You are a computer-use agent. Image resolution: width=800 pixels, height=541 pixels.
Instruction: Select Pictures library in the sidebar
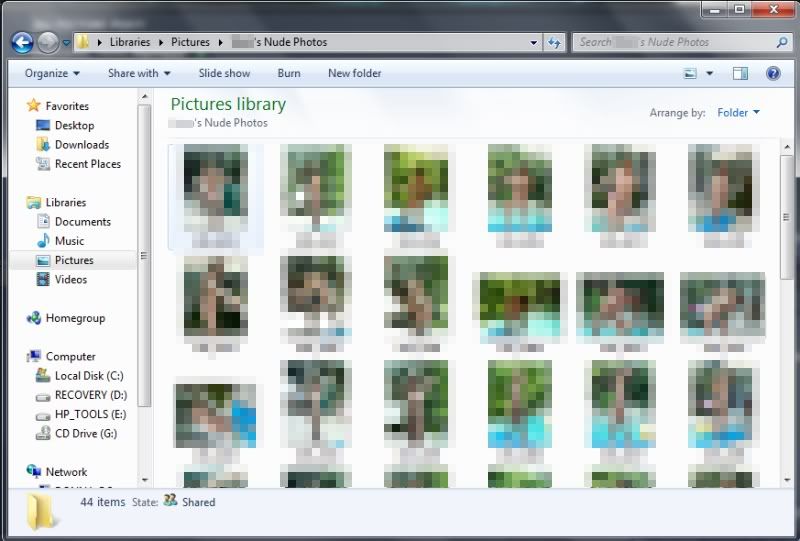tap(73, 260)
